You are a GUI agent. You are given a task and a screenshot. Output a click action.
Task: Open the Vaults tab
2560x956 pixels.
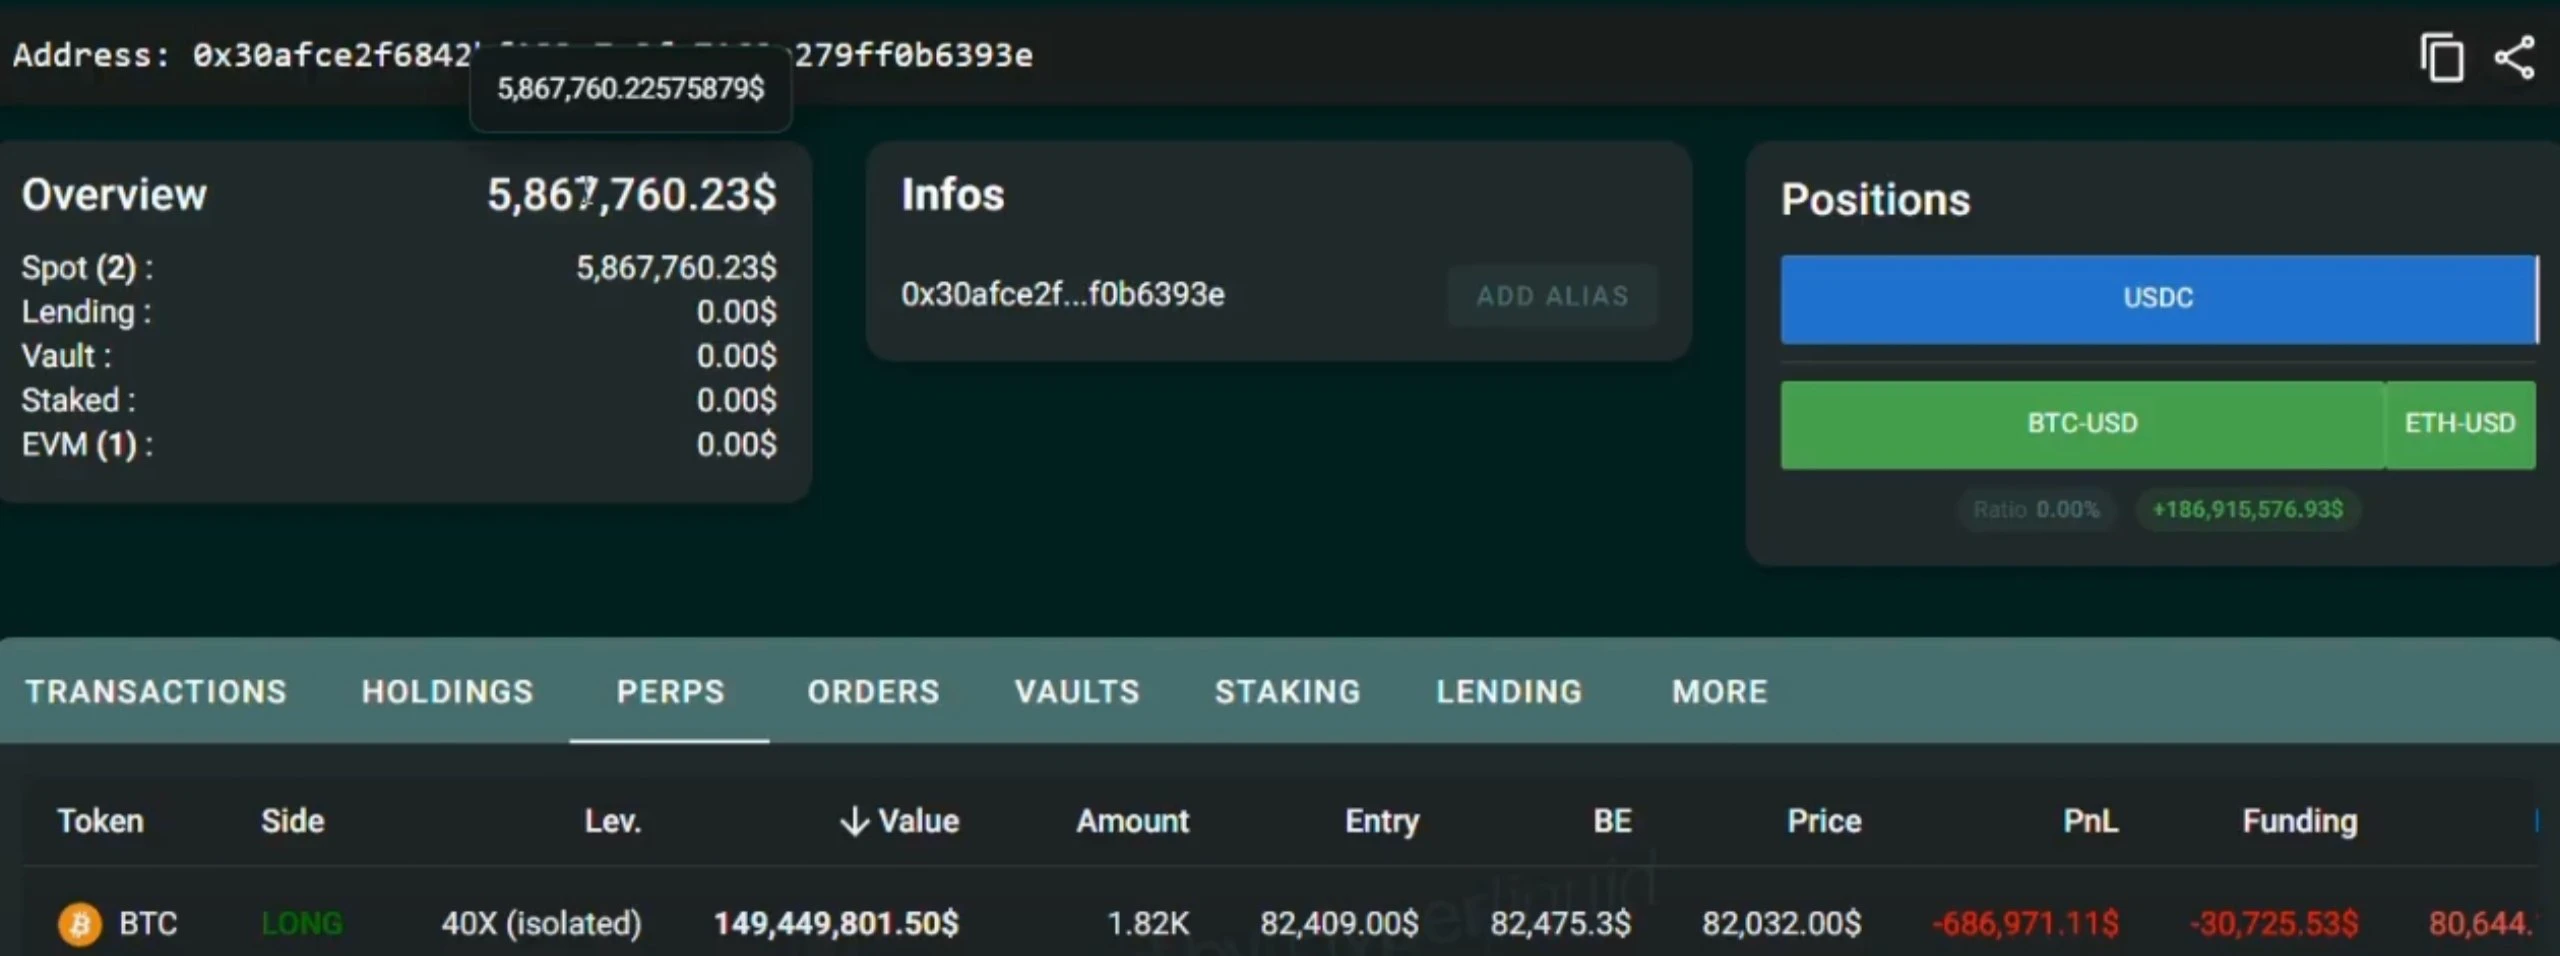(x=1077, y=691)
